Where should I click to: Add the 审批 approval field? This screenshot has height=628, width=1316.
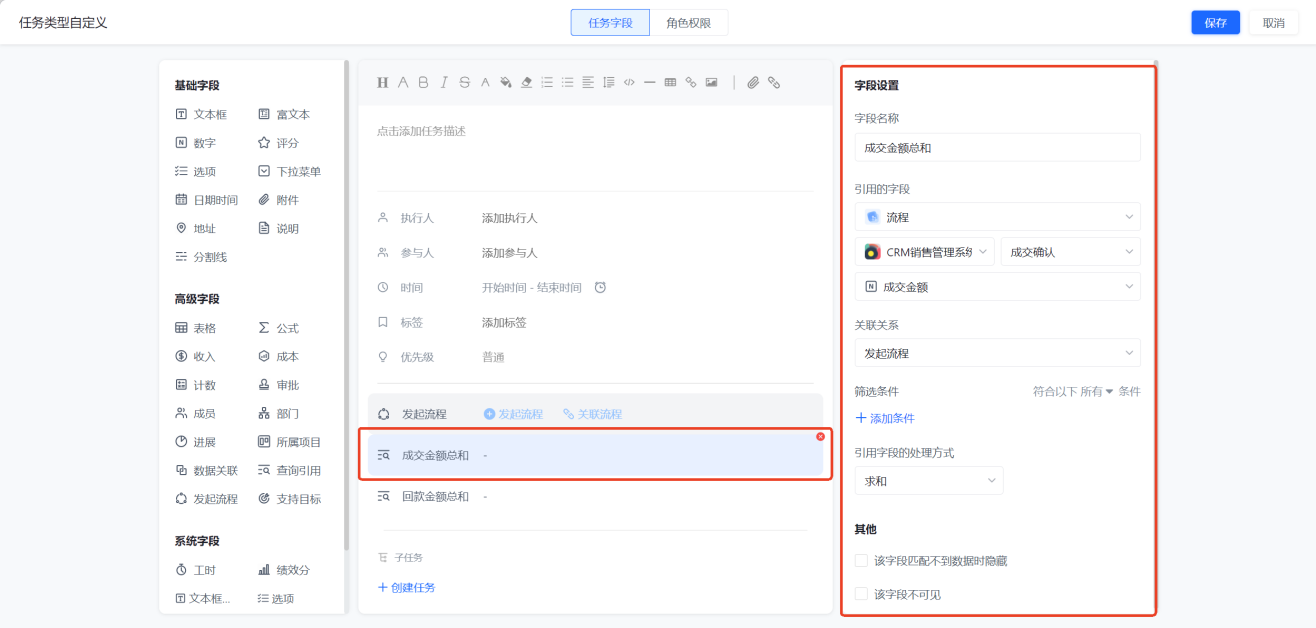point(278,385)
